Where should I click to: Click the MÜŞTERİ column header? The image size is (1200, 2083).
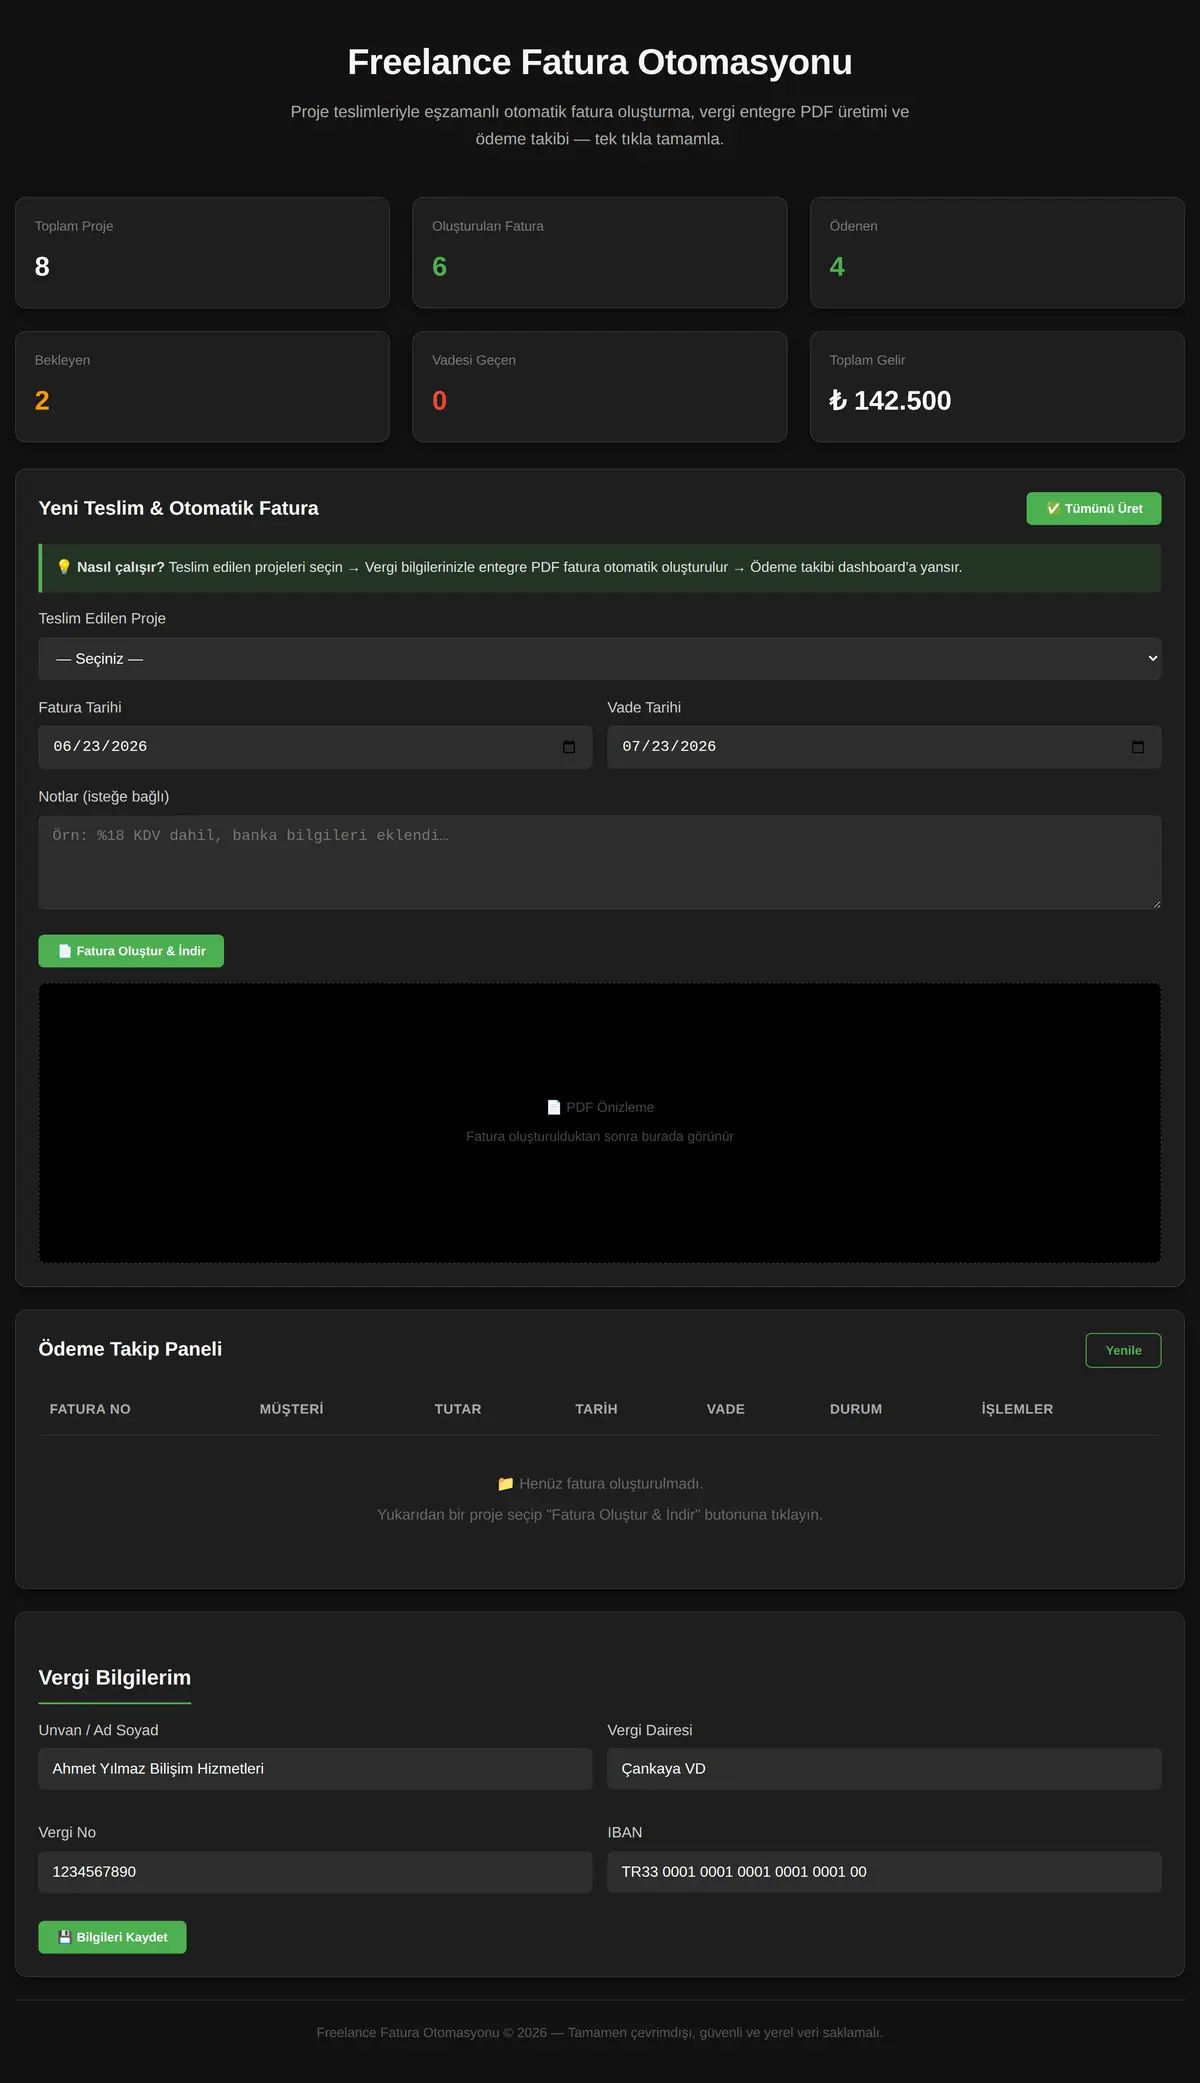(x=292, y=1409)
